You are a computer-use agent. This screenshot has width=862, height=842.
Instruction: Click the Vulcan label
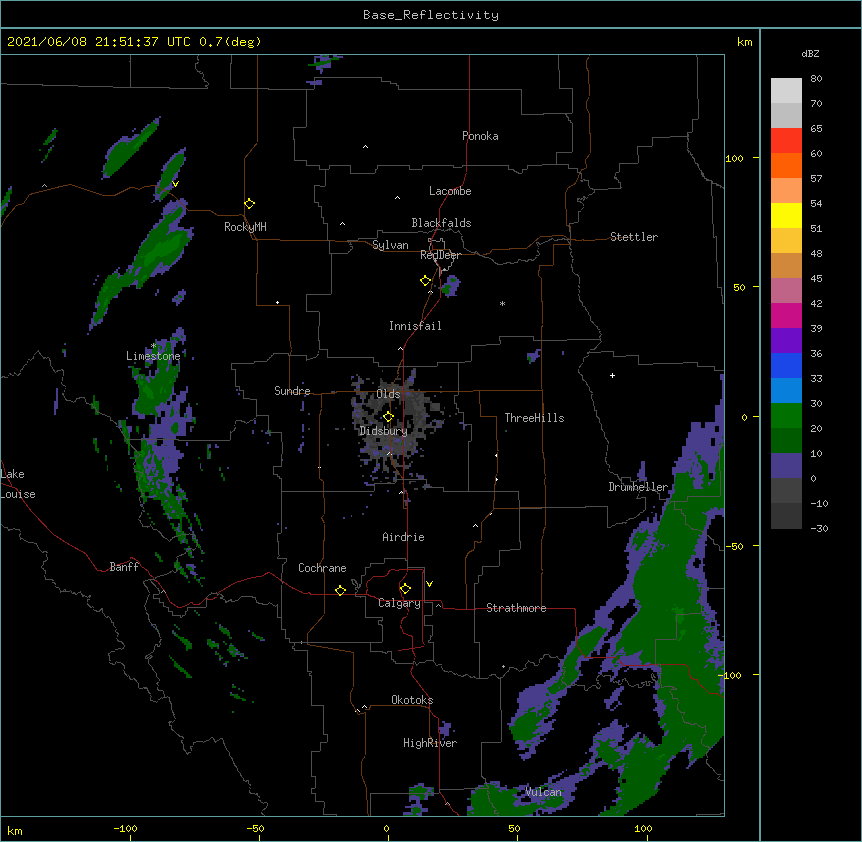tap(543, 792)
